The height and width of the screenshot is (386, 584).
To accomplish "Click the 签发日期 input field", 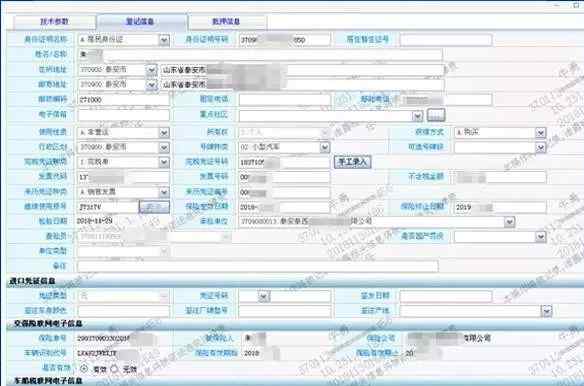I will pos(446,296).
